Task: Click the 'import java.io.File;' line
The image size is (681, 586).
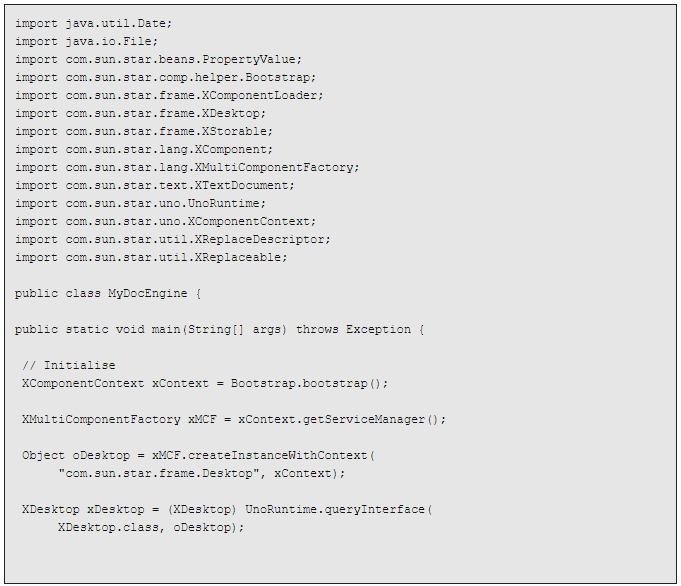Action: (x=86, y=41)
